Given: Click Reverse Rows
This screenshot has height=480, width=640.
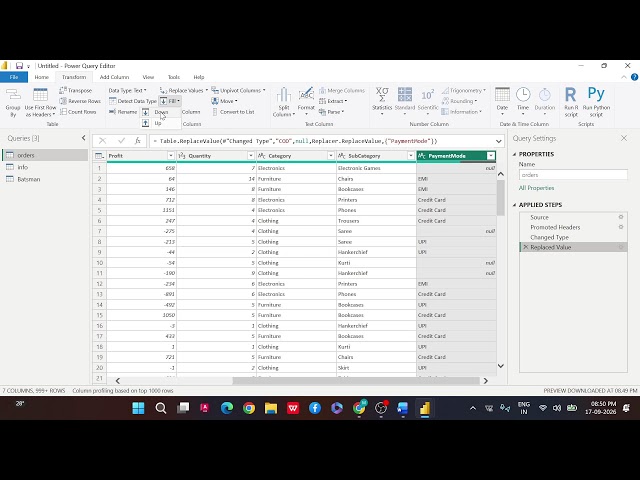Looking at the screenshot, I should [x=80, y=101].
